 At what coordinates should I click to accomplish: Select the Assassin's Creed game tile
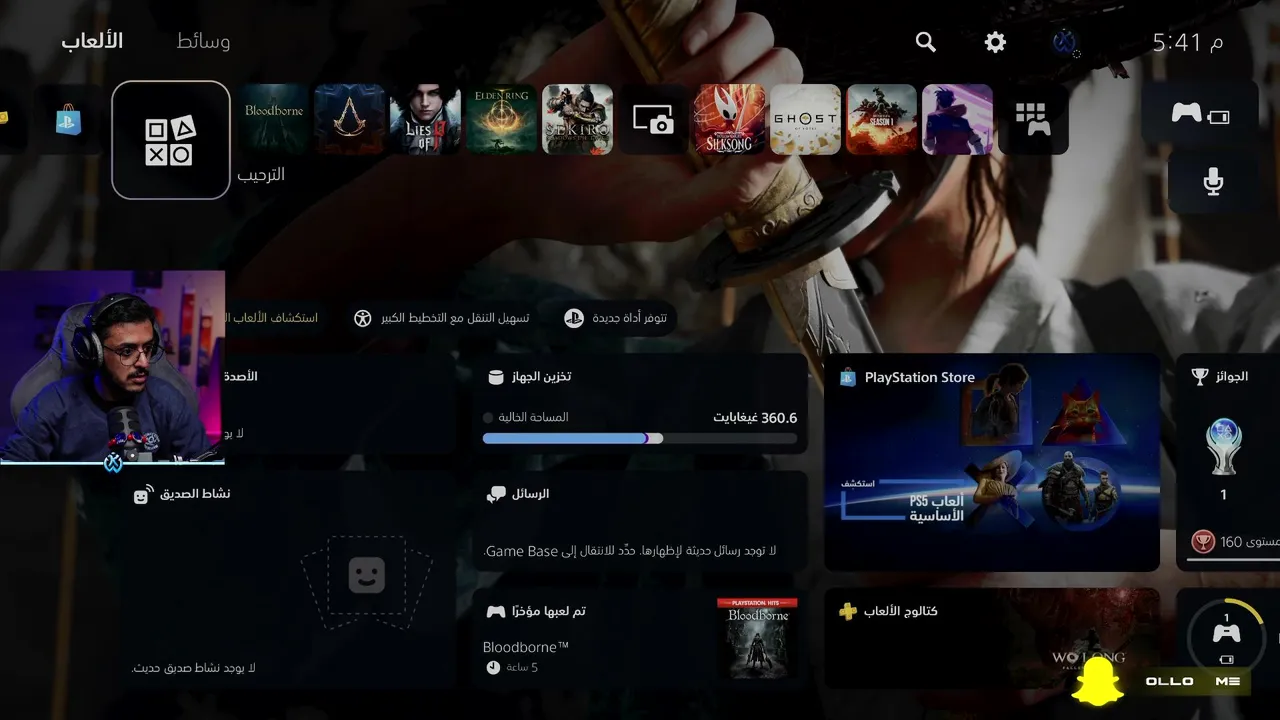tap(350, 119)
